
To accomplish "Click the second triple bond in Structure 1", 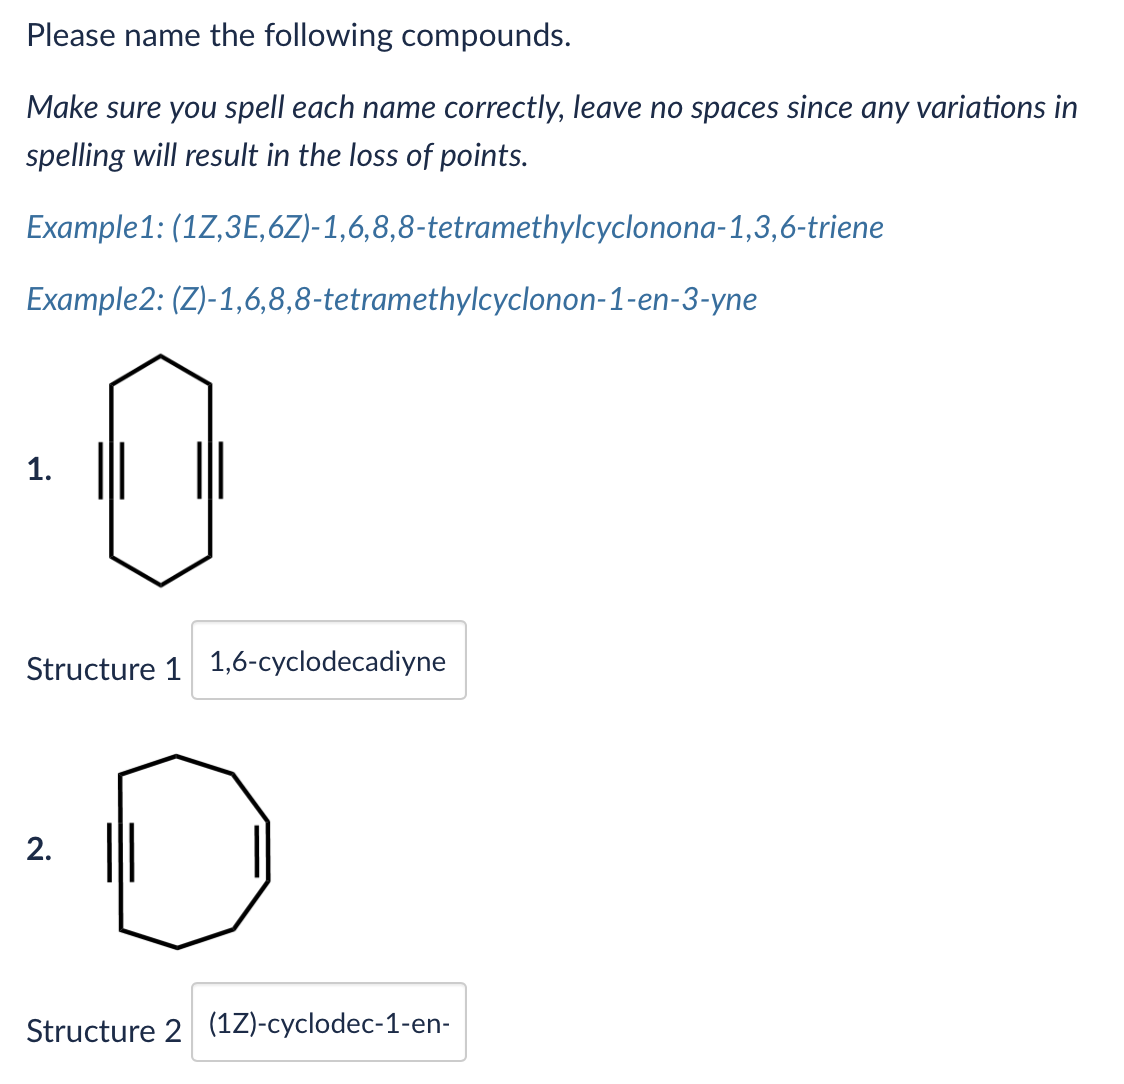I will 212,472.
